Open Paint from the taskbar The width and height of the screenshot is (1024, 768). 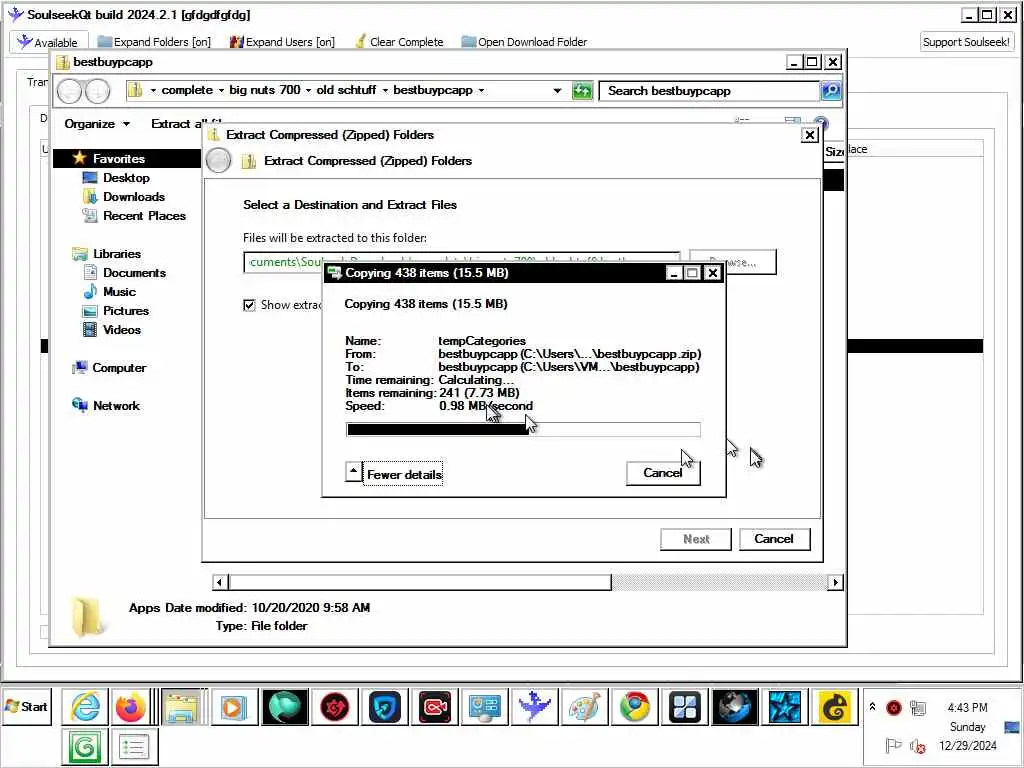point(584,707)
